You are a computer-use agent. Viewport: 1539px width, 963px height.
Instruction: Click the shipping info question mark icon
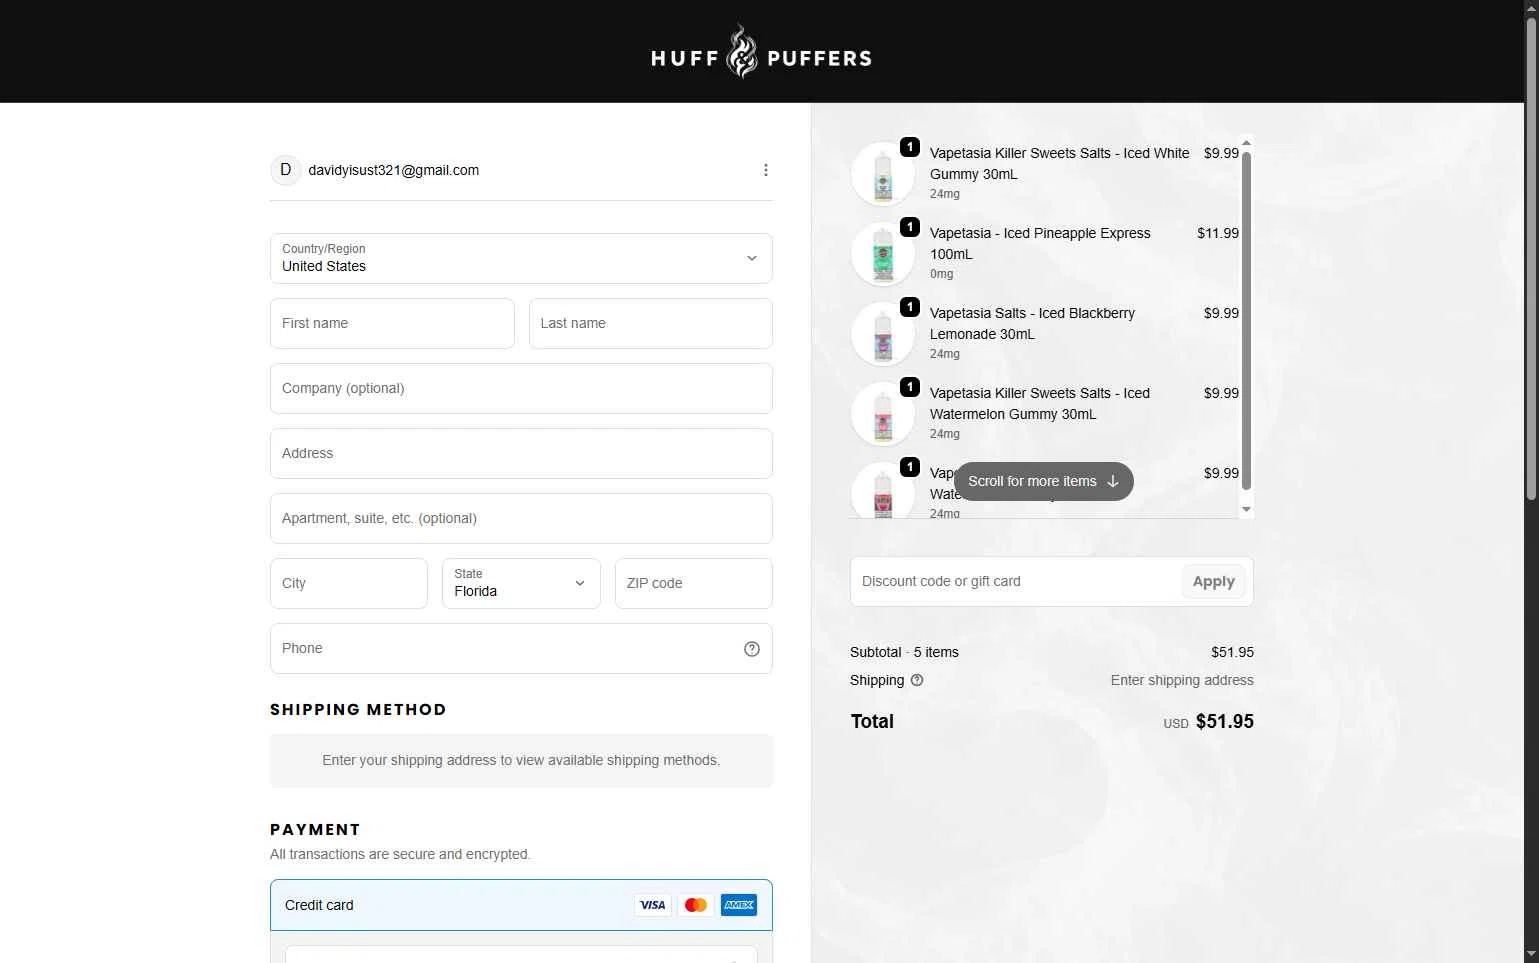coord(917,680)
